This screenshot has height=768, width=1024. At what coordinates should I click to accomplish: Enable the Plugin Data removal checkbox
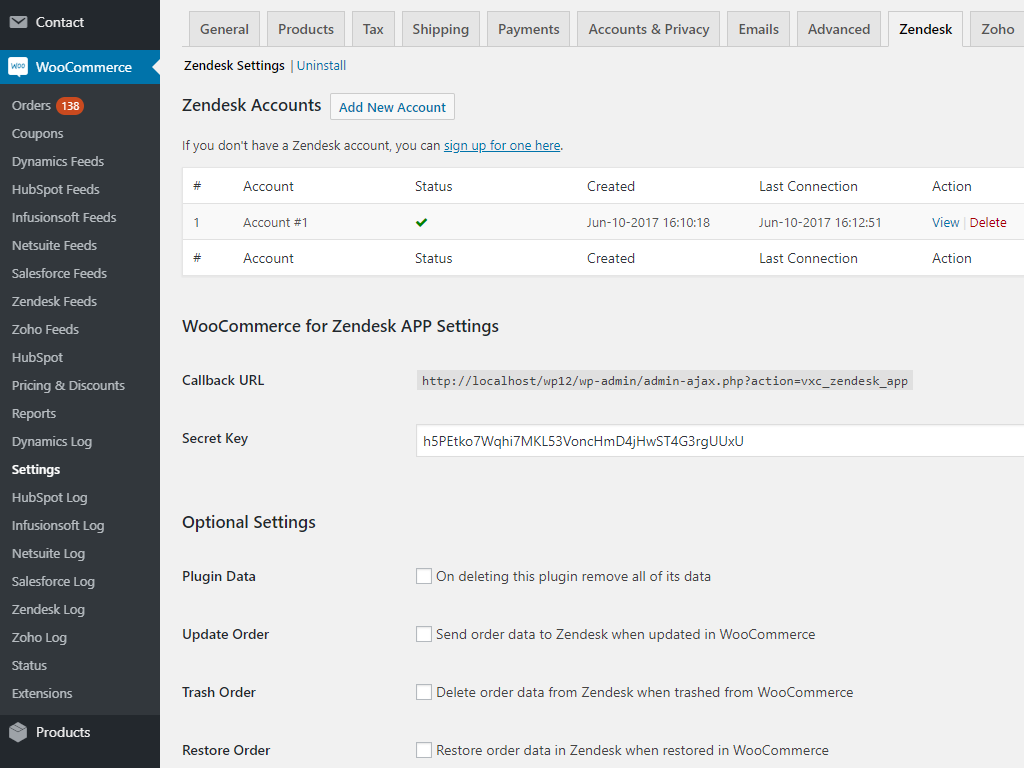pos(424,576)
